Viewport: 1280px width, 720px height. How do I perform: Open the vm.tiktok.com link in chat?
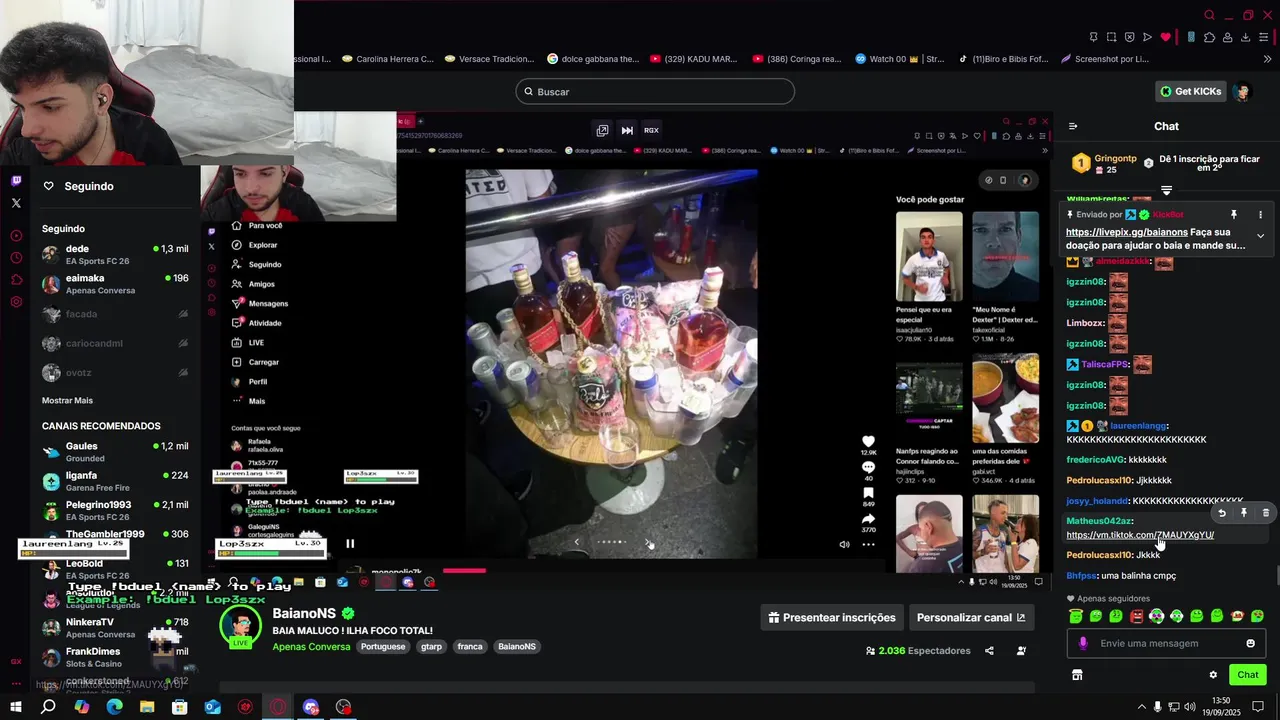(x=1140, y=535)
